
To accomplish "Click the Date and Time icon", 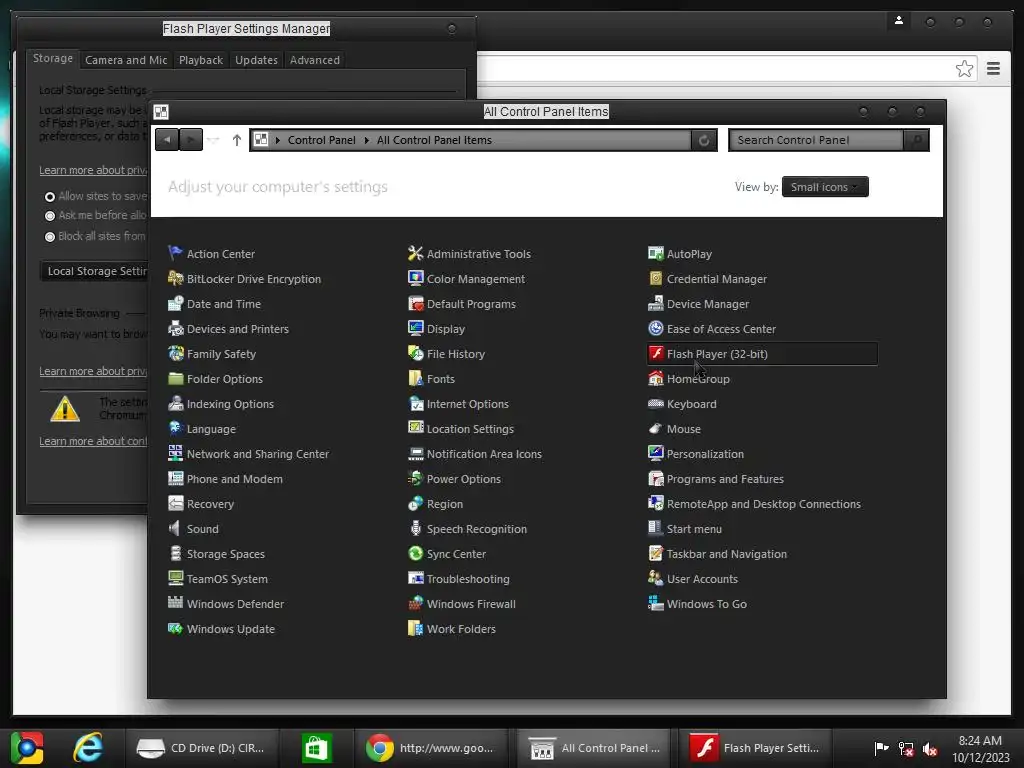I will [x=175, y=303].
